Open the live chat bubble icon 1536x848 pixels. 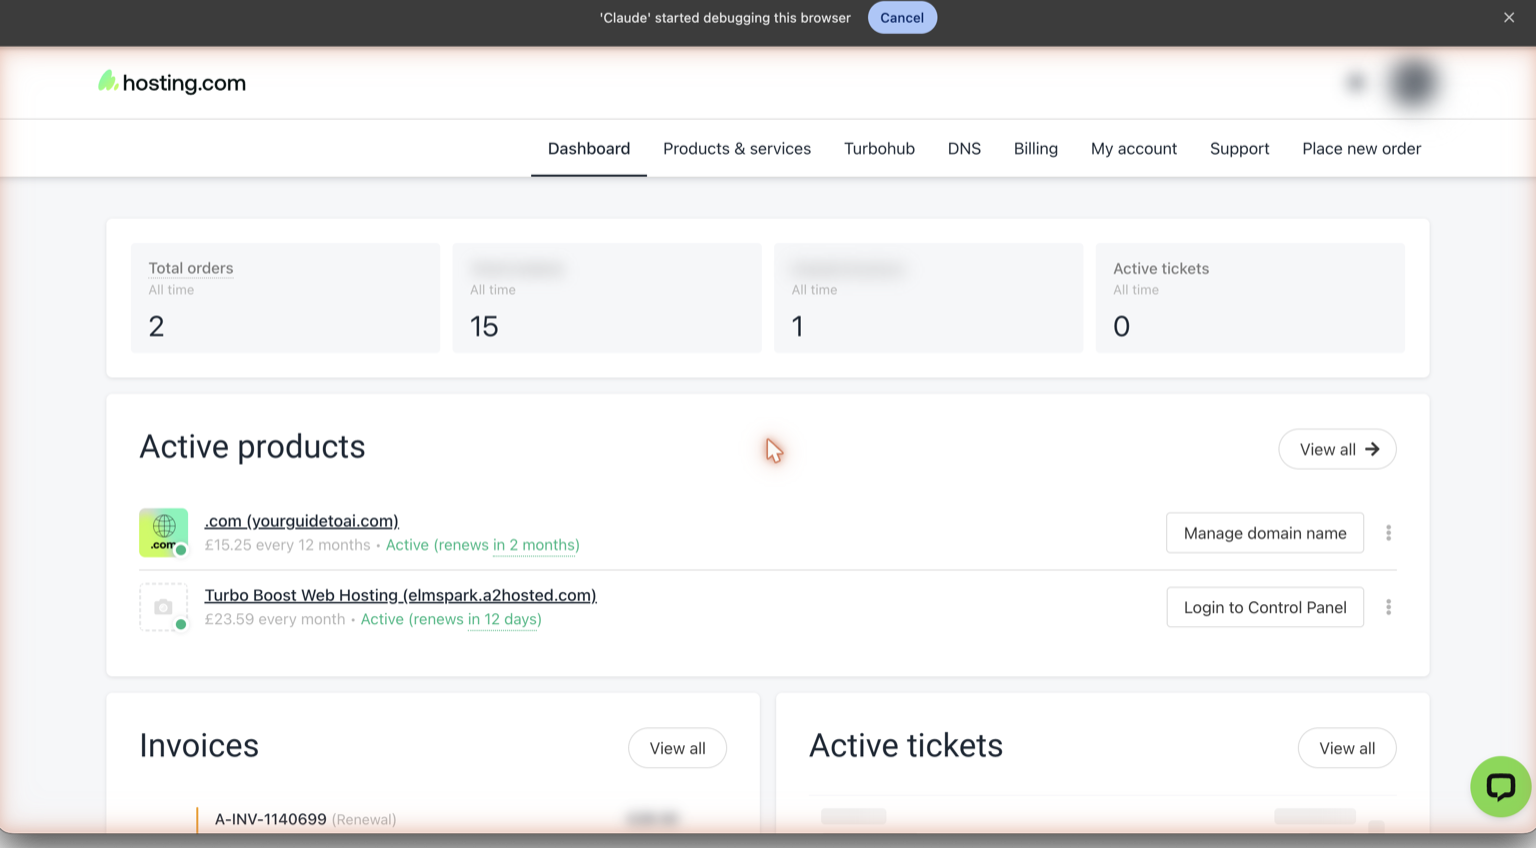coord(1500,786)
